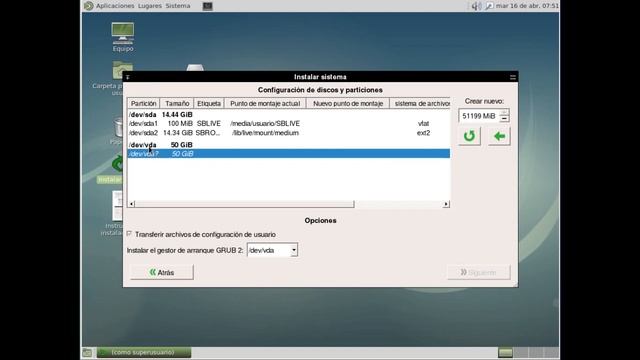Click the terminal icon in top panel
Viewport: 640px width, 360px height.
pyautogui.click(x=207, y=6)
